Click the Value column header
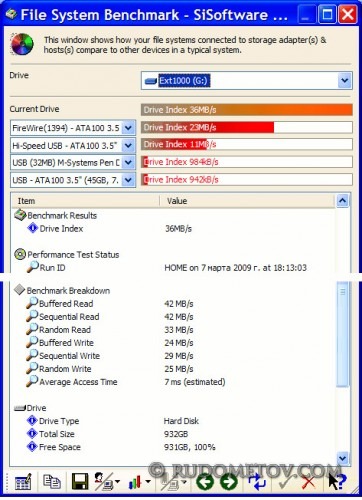 click(x=247, y=201)
